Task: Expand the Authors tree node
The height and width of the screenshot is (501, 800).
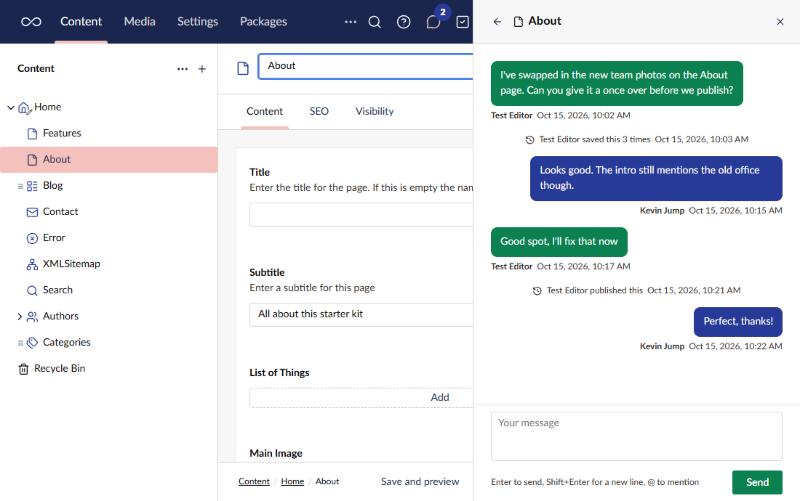Action: [x=19, y=317]
